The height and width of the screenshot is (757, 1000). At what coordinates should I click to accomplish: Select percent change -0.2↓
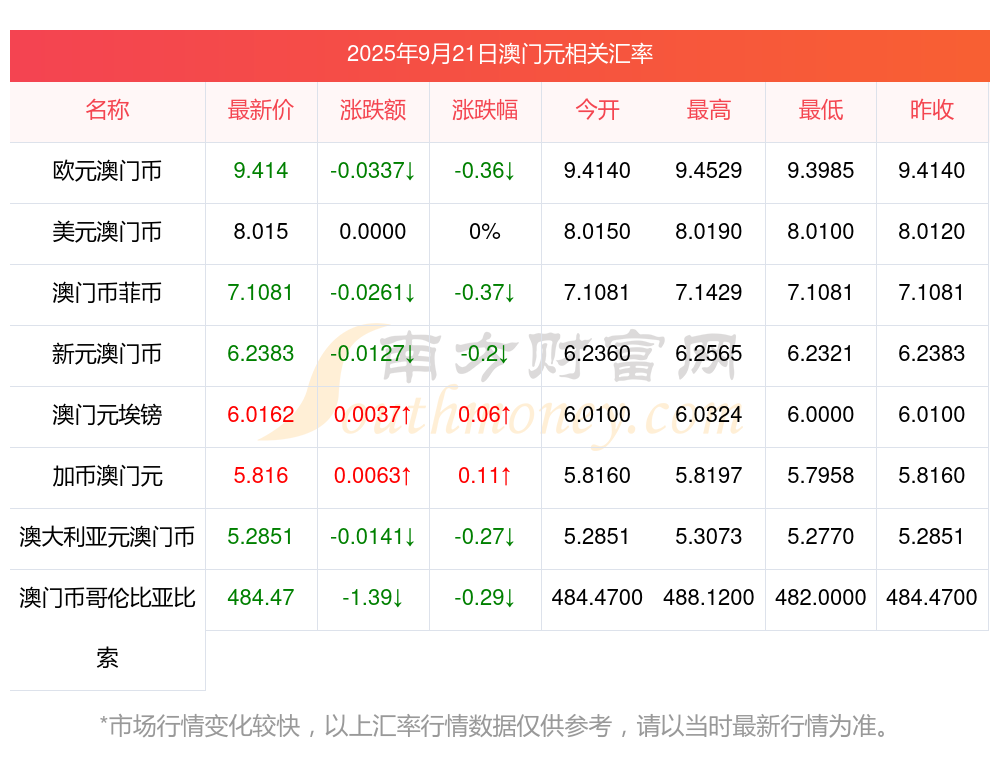point(485,353)
